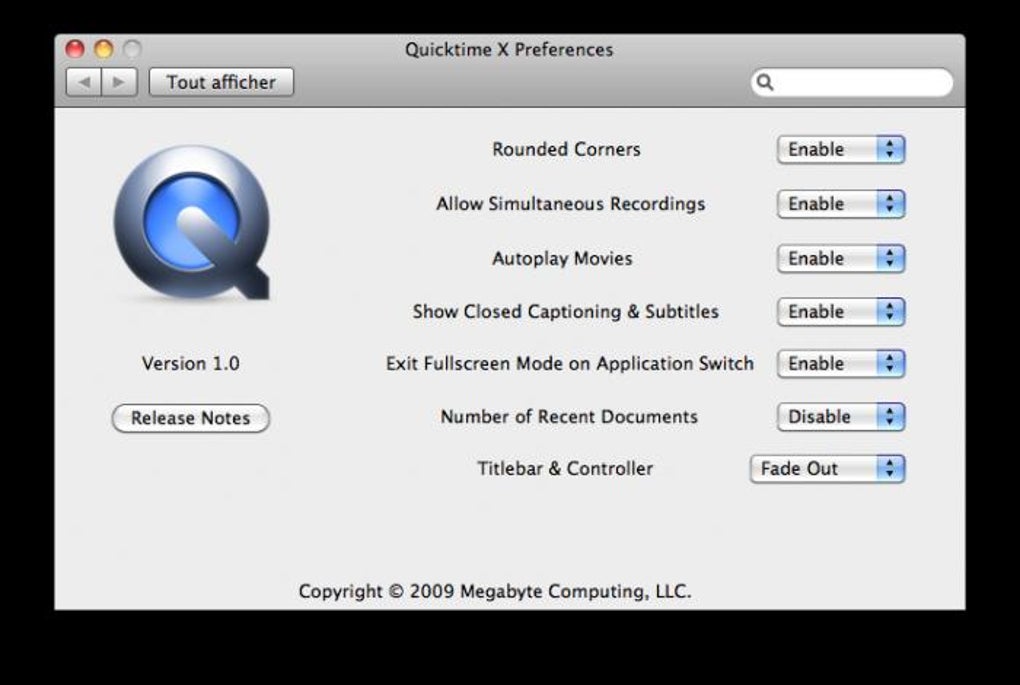Open the Rounded Corners dropdown
The height and width of the screenshot is (685, 1020).
[840, 150]
